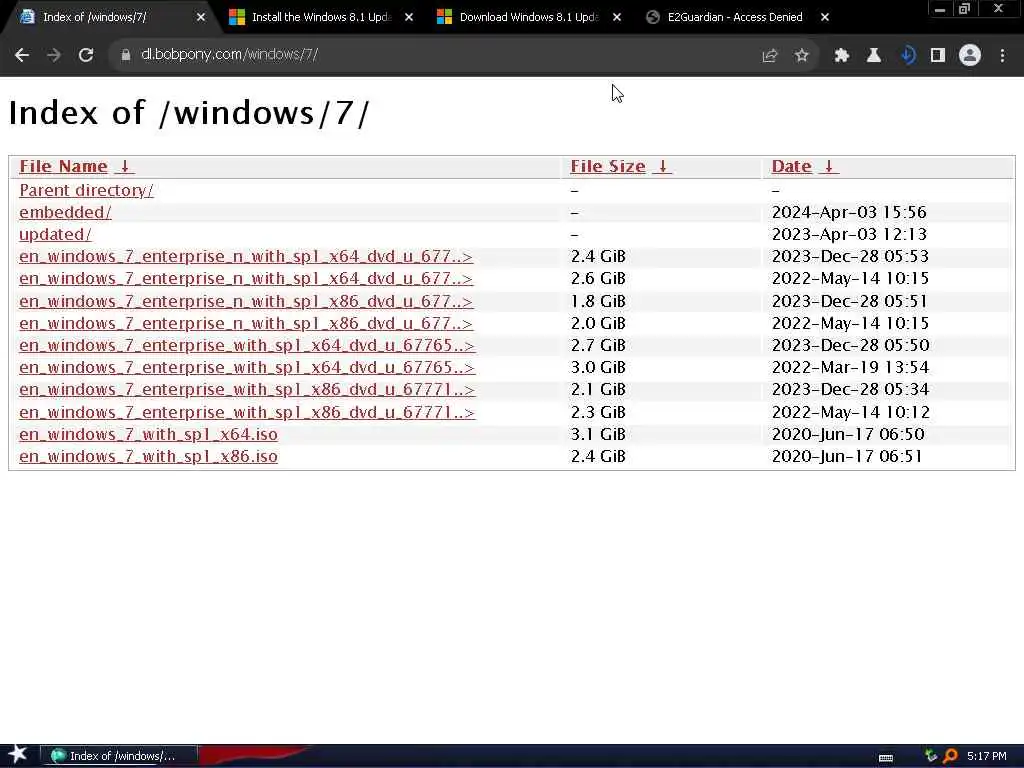1024x768 pixels.
Task: Click descending arrow next to File Name
Action: (x=125, y=167)
